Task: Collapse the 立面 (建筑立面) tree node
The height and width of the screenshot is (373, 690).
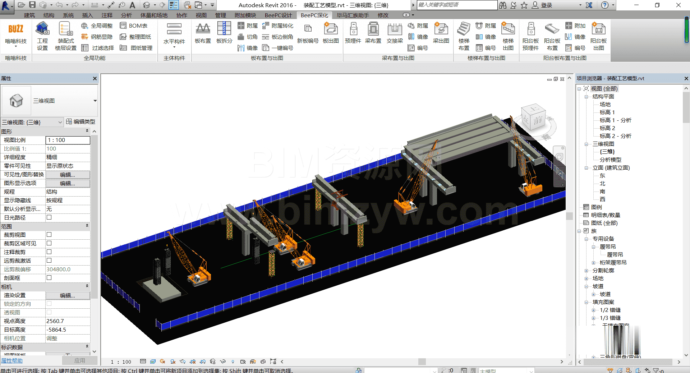Action: 587,168
